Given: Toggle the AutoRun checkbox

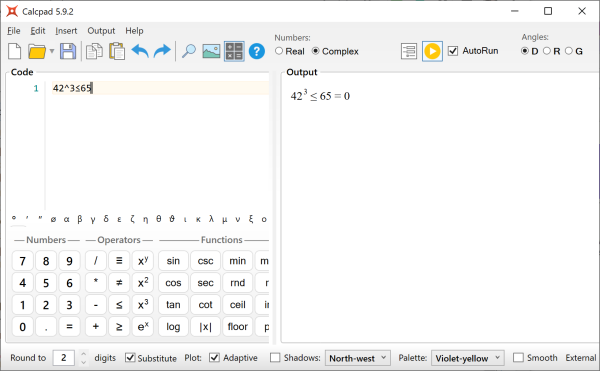Looking at the screenshot, I should [453, 51].
